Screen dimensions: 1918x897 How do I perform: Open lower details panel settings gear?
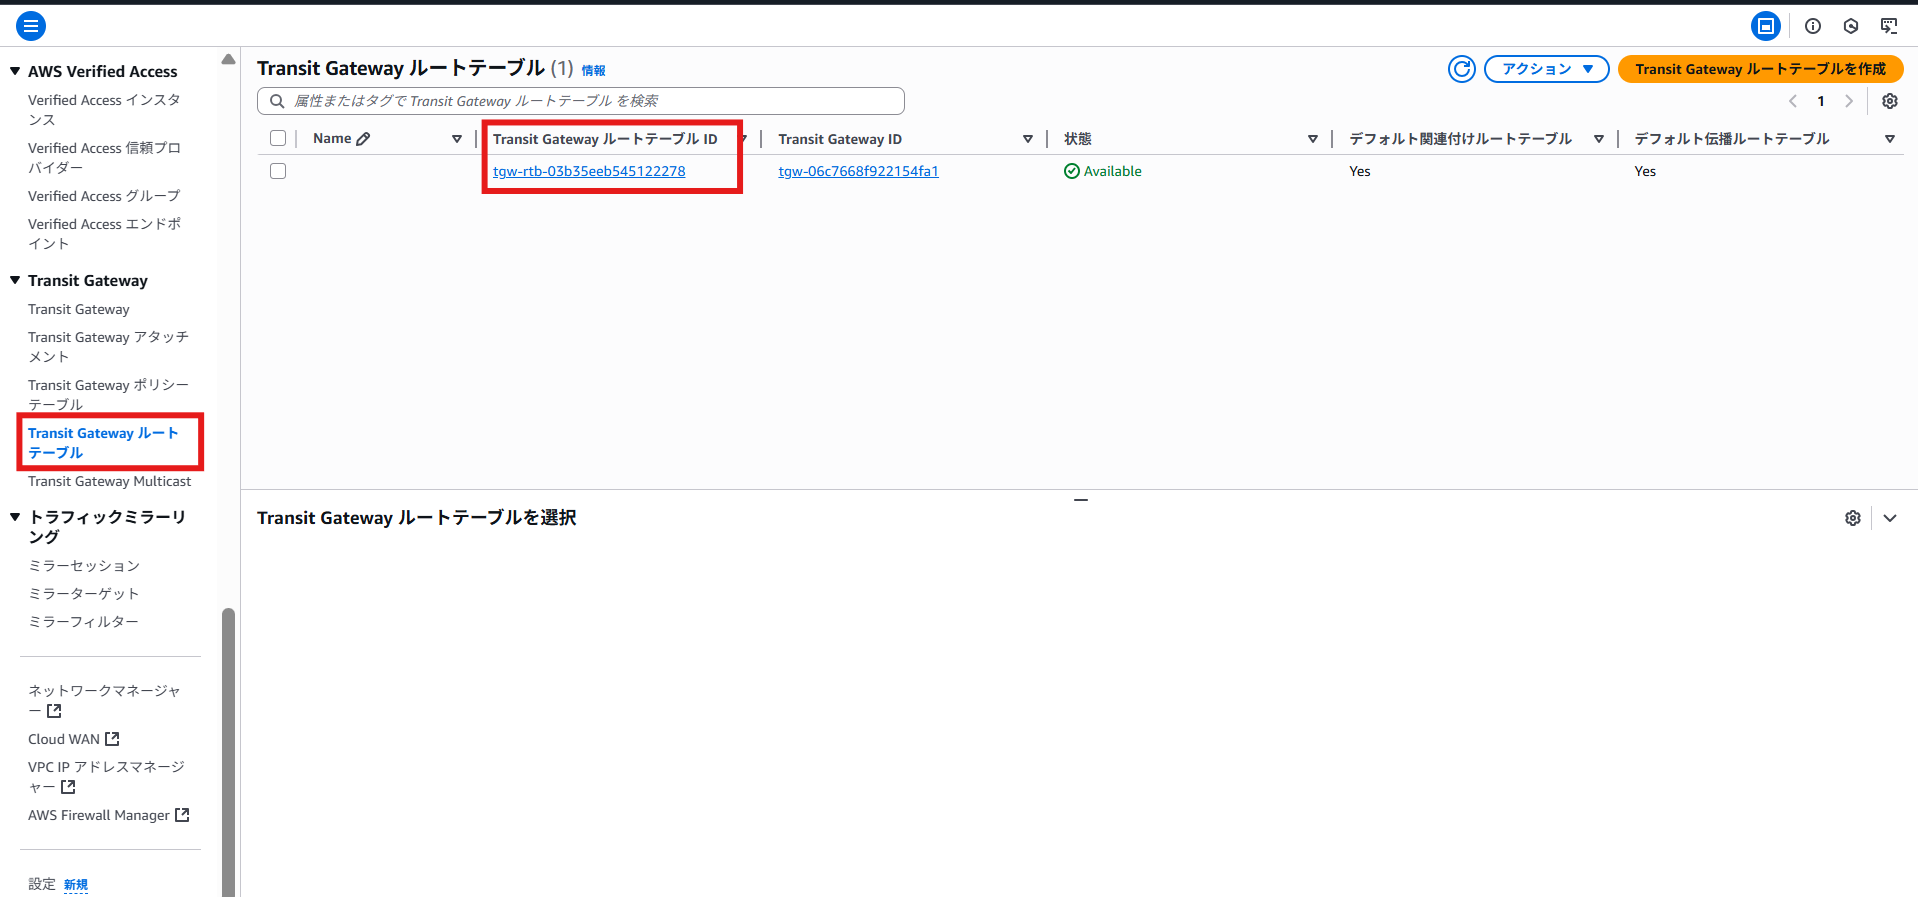[x=1853, y=518]
